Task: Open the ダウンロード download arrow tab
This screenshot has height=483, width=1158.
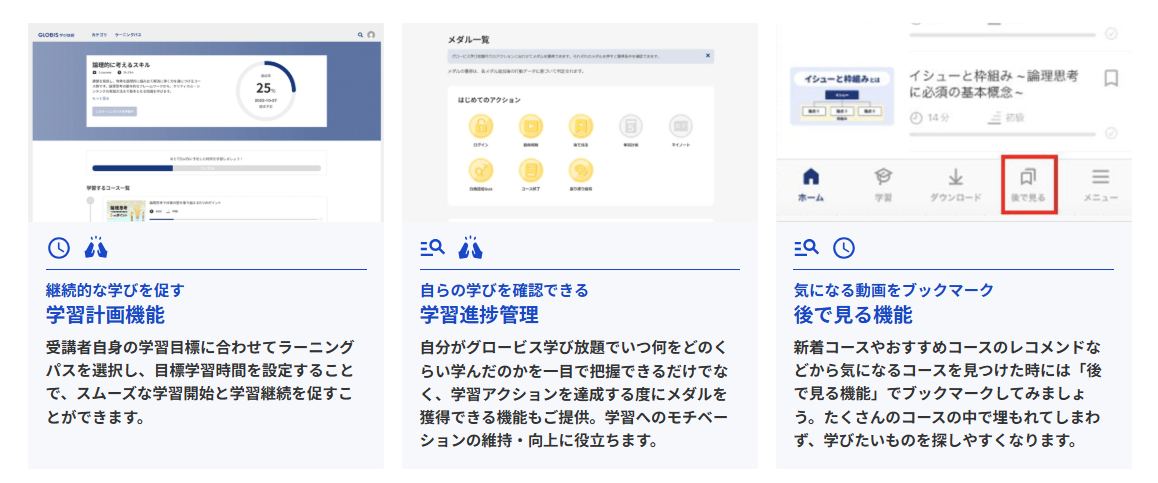Action: pyautogui.click(x=955, y=185)
